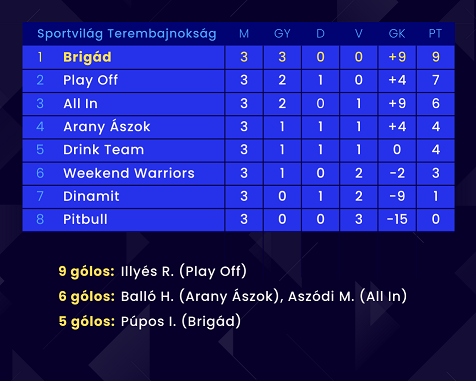The height and width of the screenshot is (381, 476).
Task: Click the GY column header
Action: point(282,34)
